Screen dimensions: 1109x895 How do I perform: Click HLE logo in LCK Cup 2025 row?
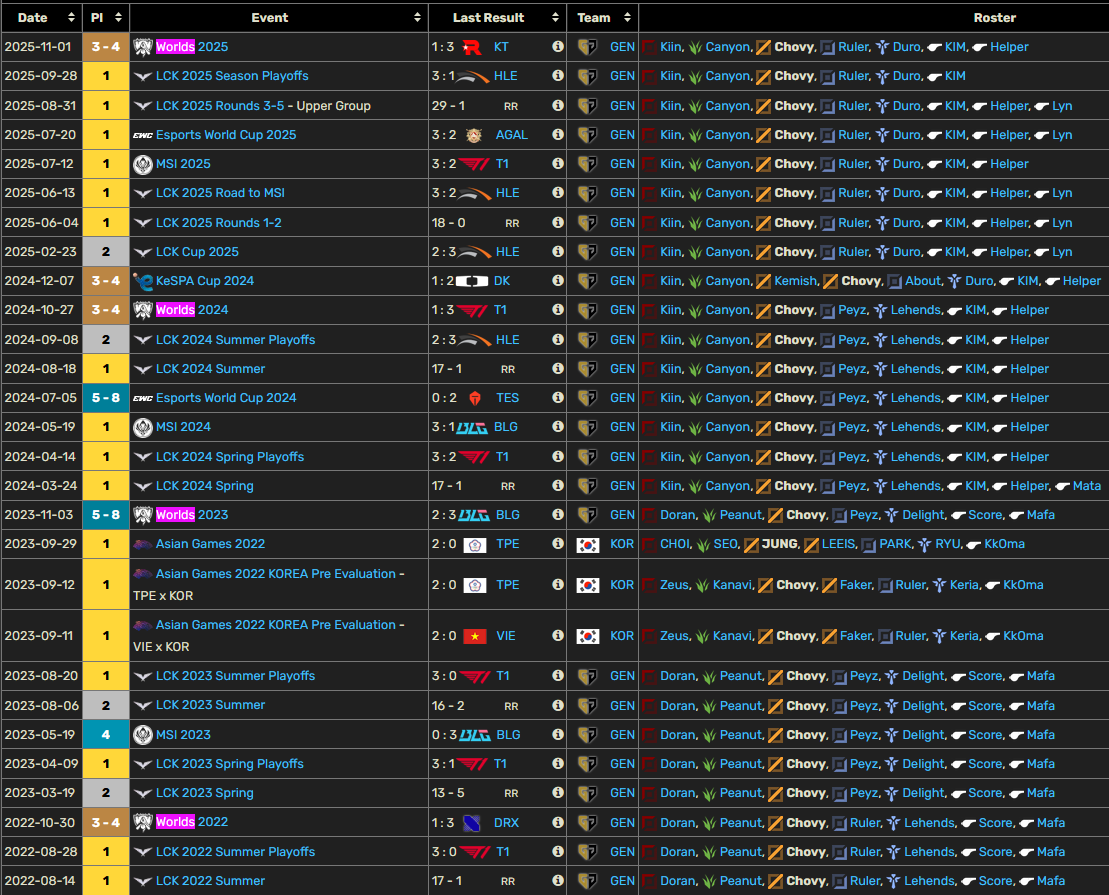click(474, 252)
